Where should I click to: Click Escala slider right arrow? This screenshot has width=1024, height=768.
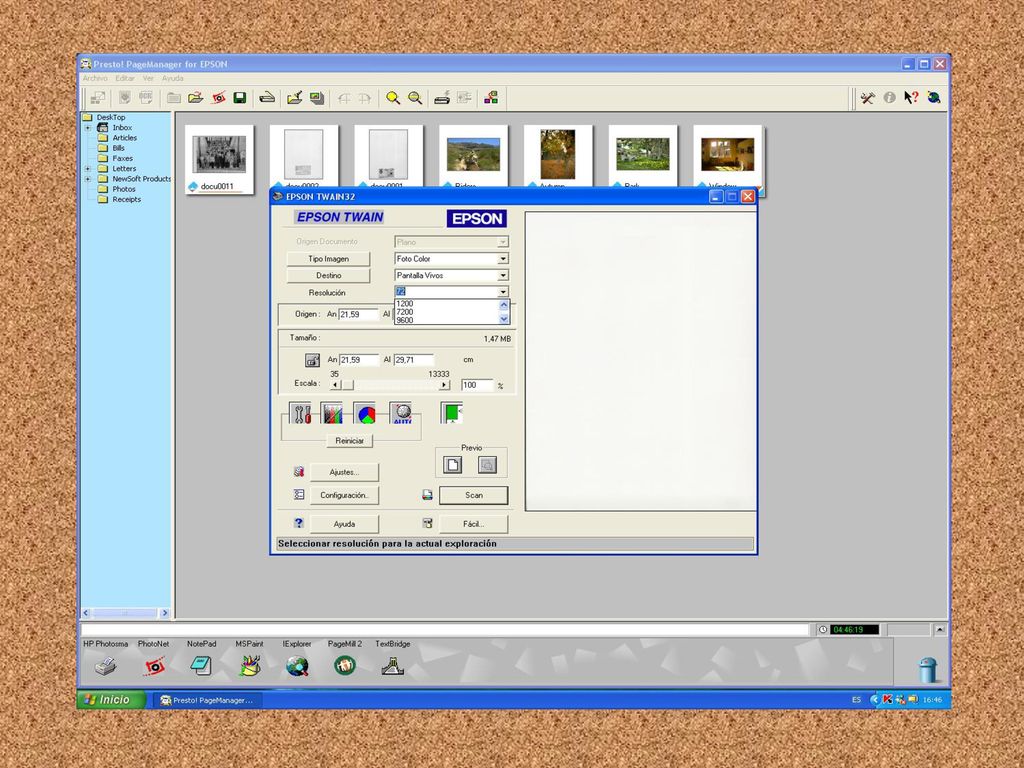(x=445, y=385)
